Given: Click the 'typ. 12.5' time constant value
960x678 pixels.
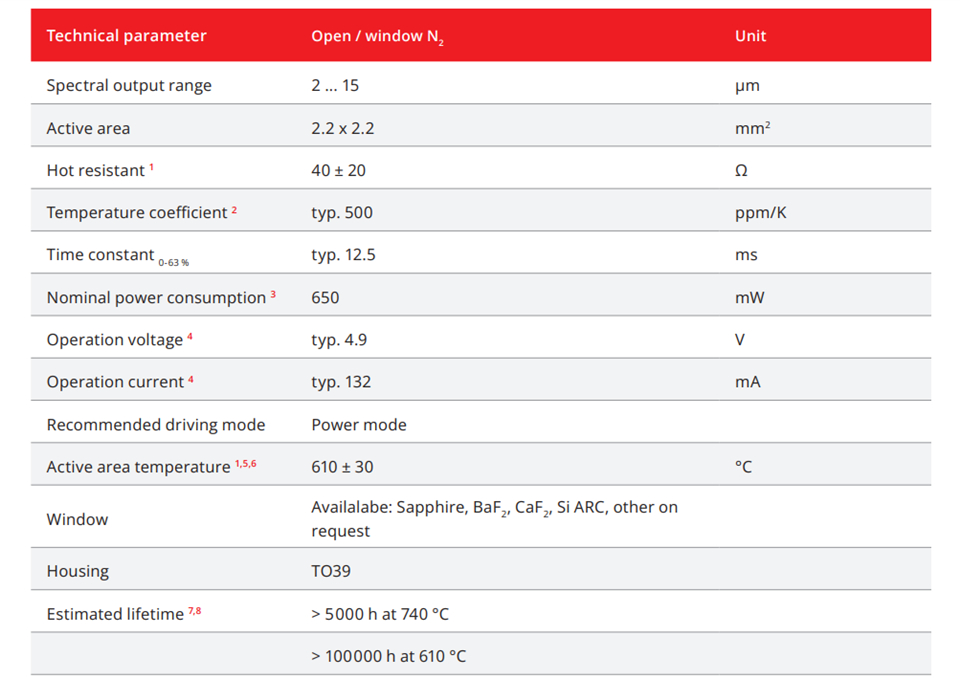Looking at the screenshot, I should (343, 255).
